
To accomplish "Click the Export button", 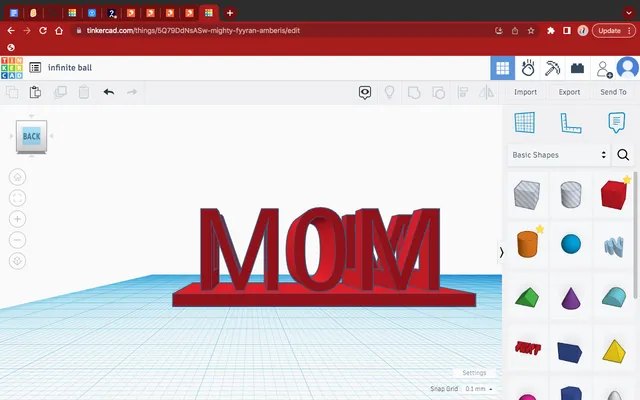I will 569,92.
